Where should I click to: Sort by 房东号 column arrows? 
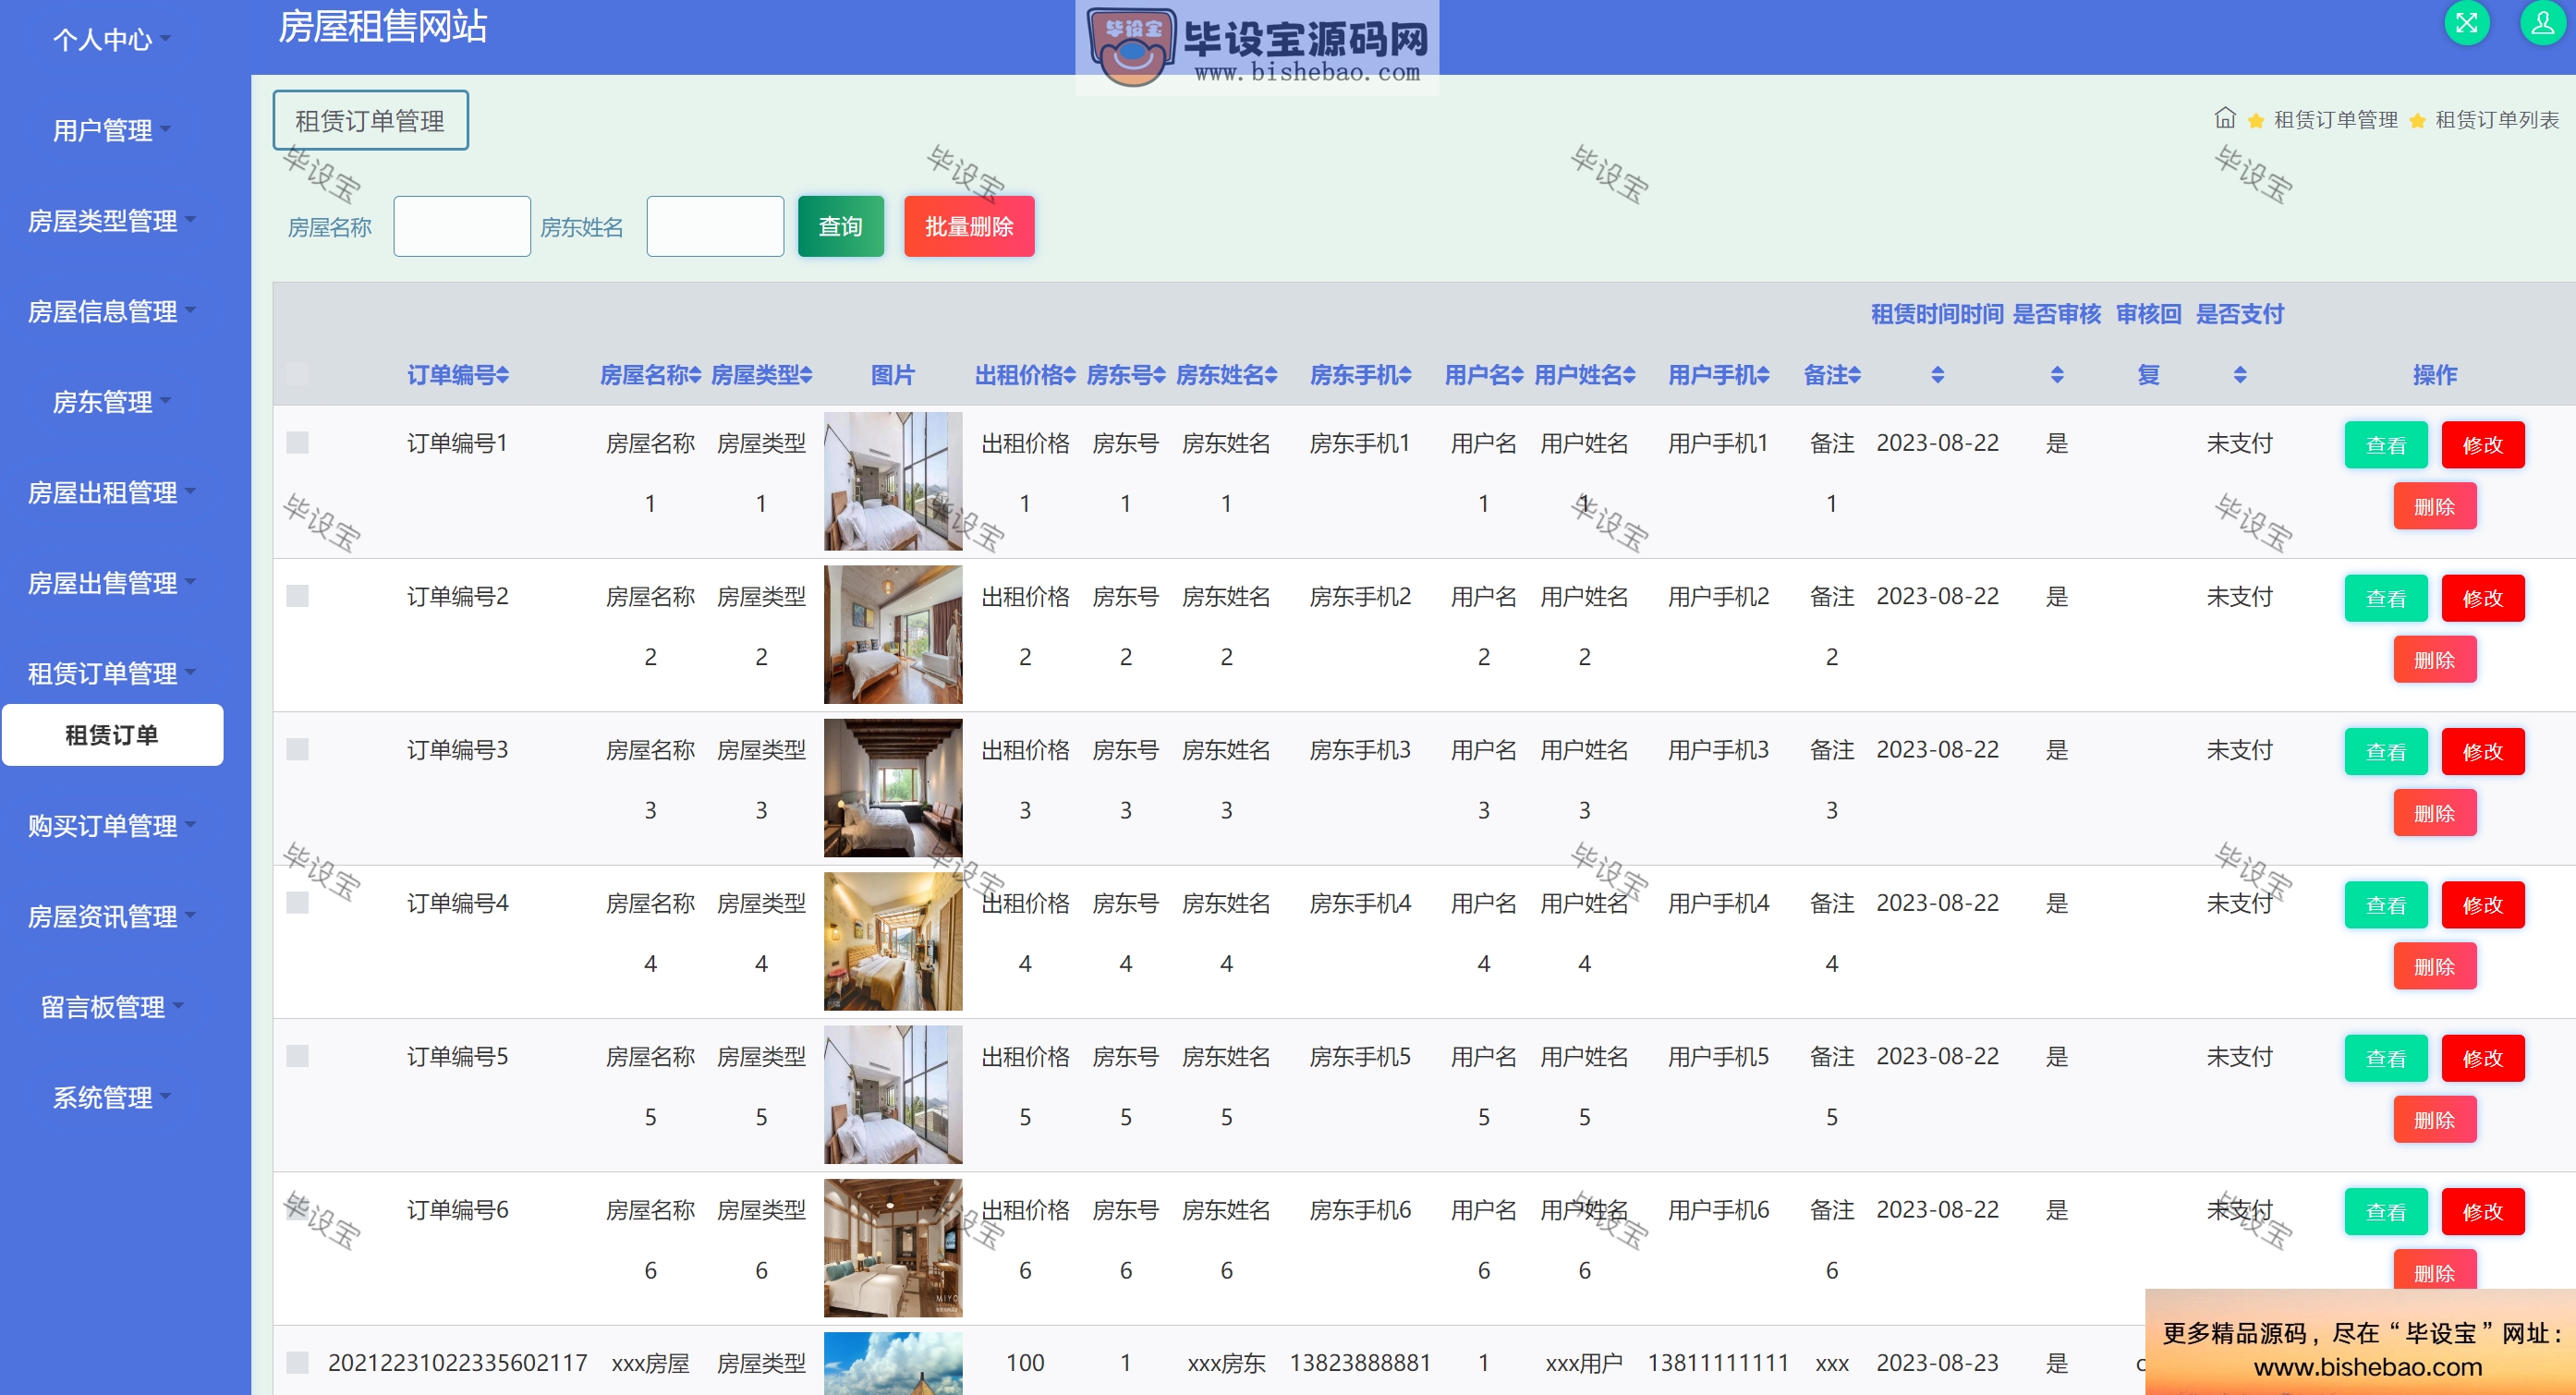1159,375
